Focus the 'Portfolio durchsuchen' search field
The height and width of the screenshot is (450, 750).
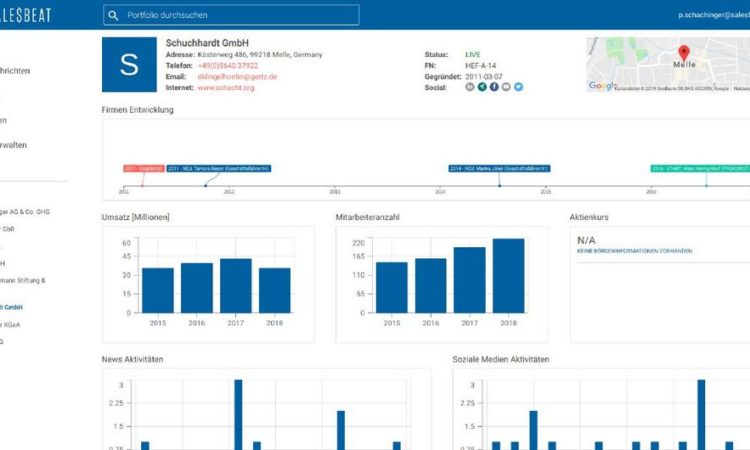click(x=231, y=15)
